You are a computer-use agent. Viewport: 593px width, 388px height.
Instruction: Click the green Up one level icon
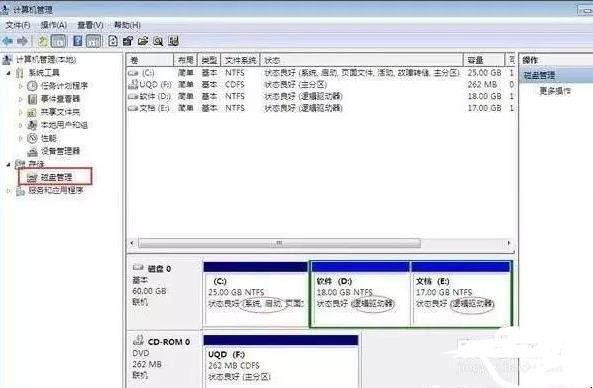(x=43, y=41)
